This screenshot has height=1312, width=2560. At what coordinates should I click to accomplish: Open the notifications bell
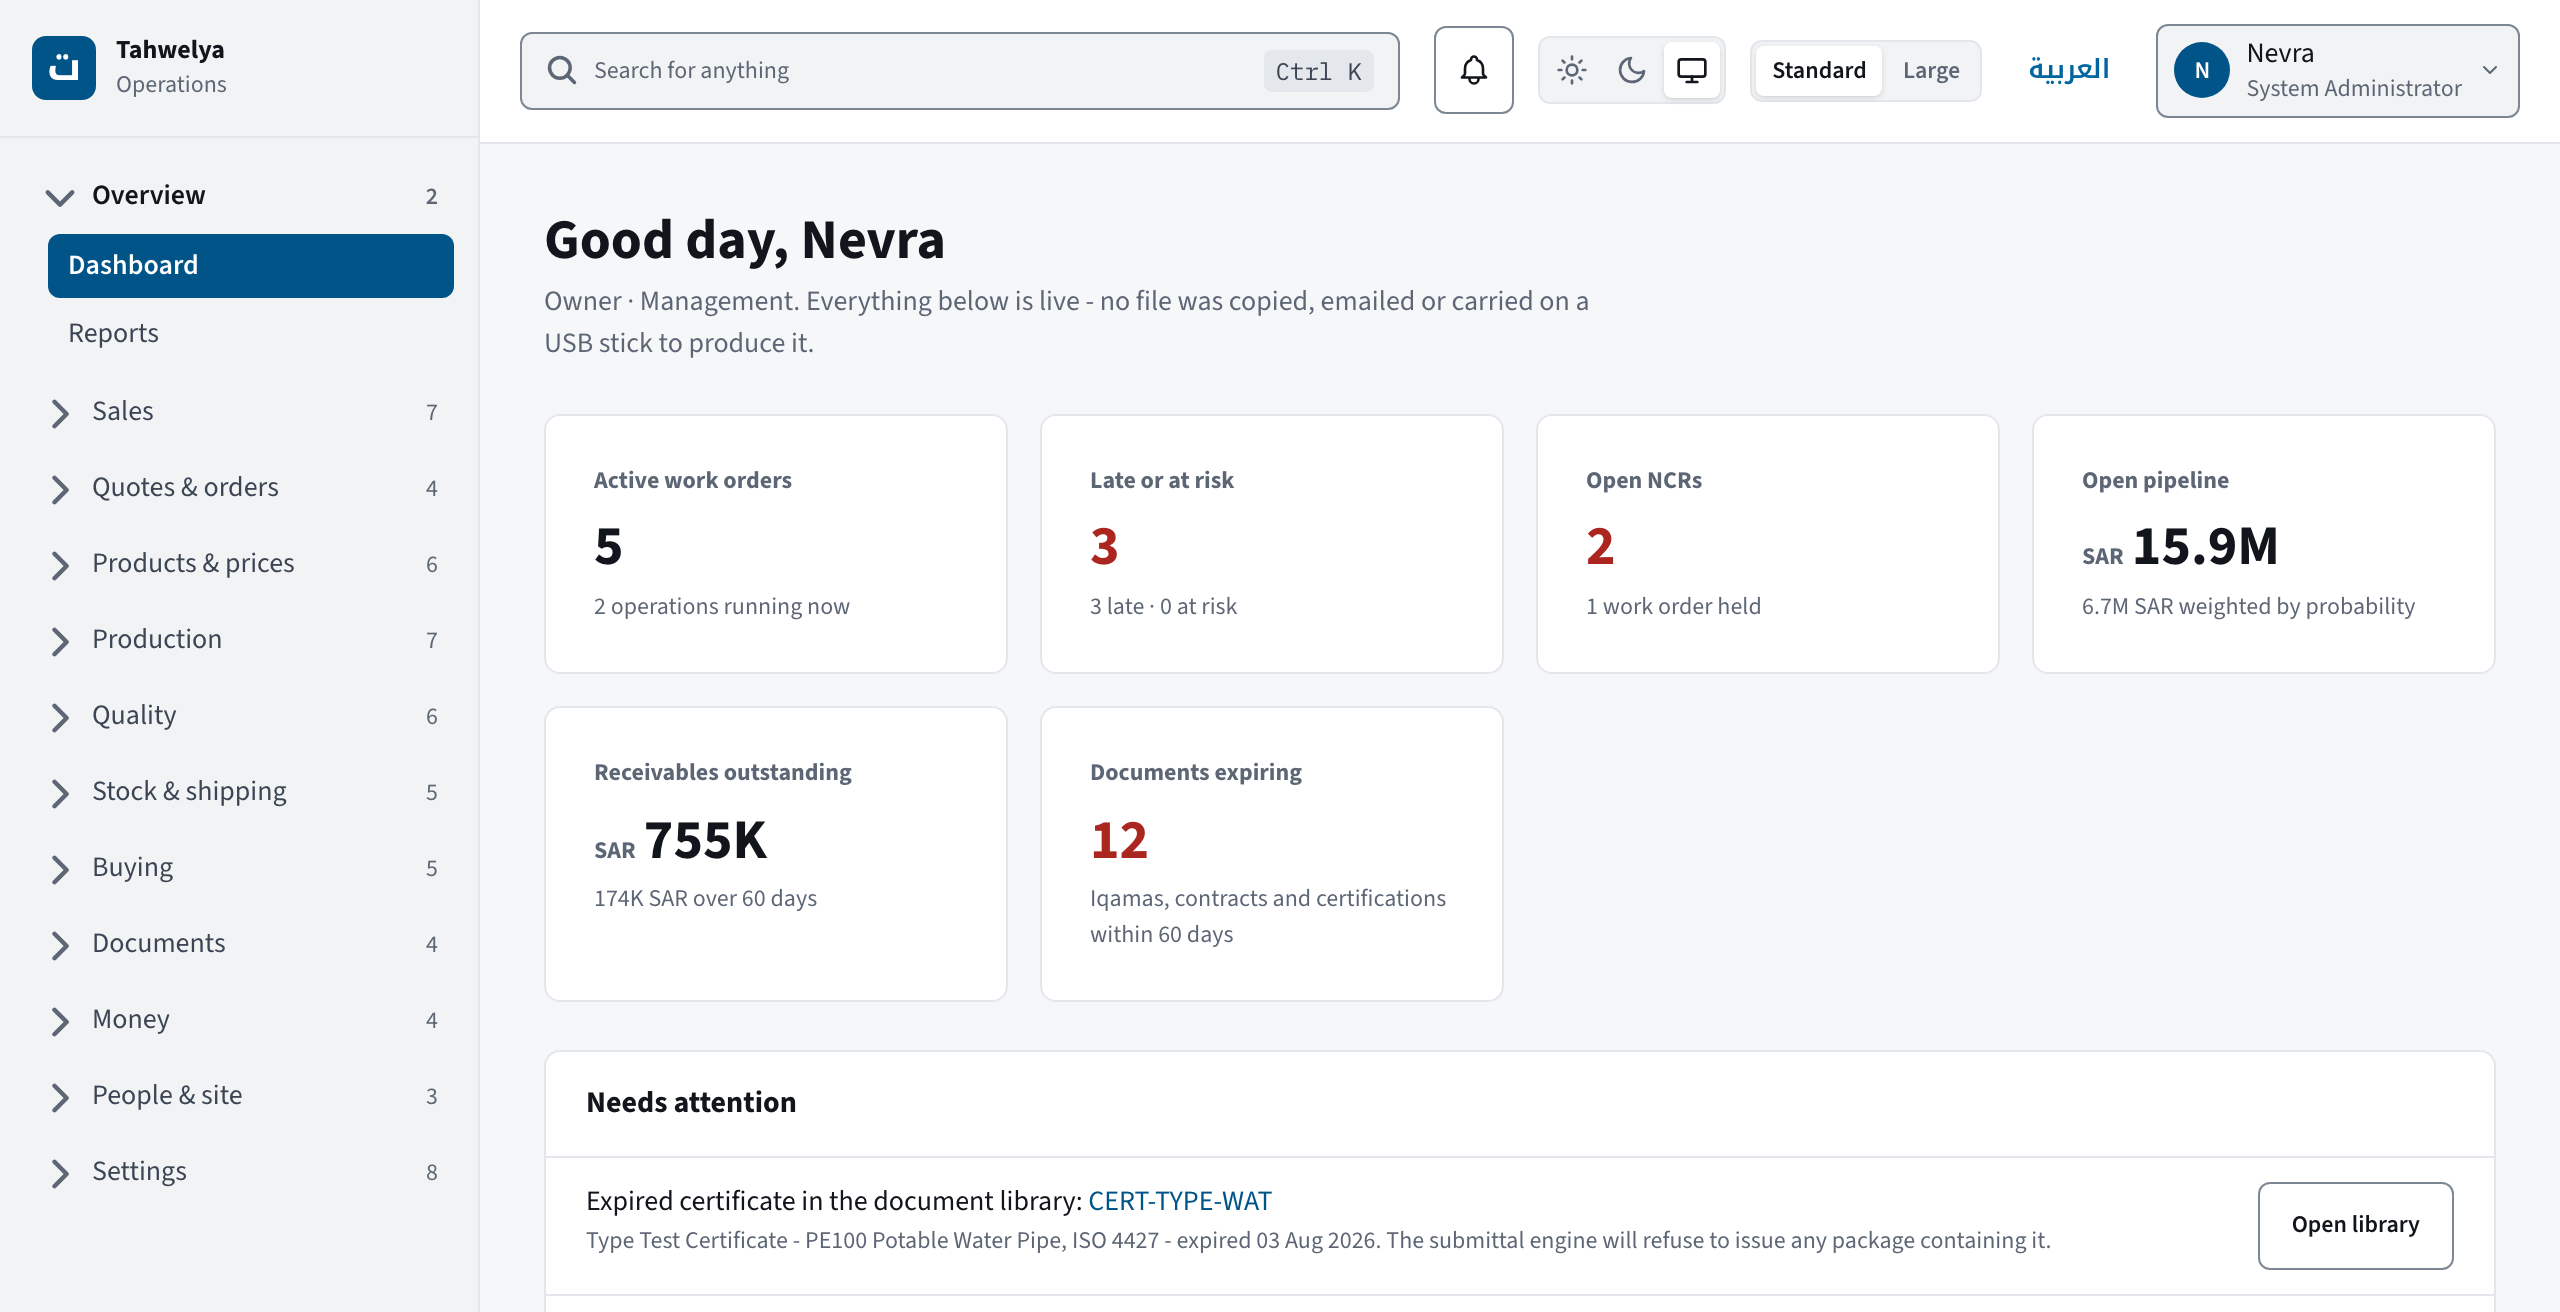coord(1473,70)
